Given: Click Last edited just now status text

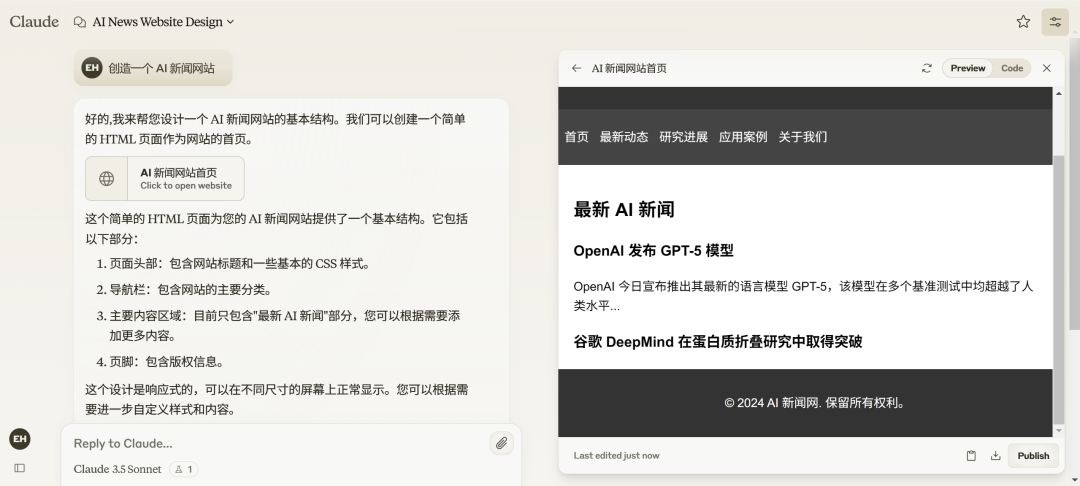Looking at the screenshot, I should (x=616, y=456).
